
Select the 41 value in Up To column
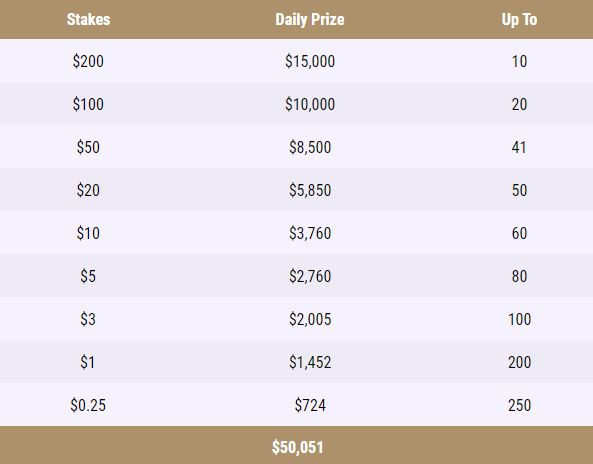(x=519, y=147)
